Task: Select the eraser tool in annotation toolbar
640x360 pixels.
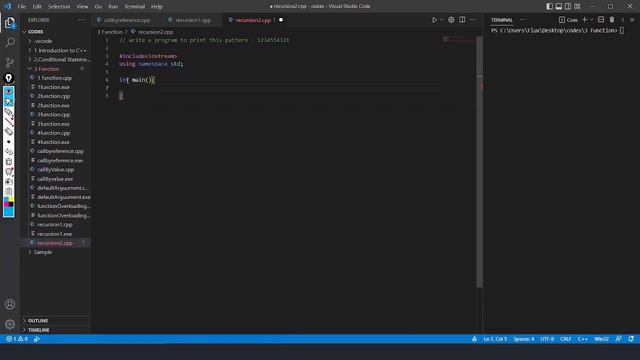Action: 9,131
